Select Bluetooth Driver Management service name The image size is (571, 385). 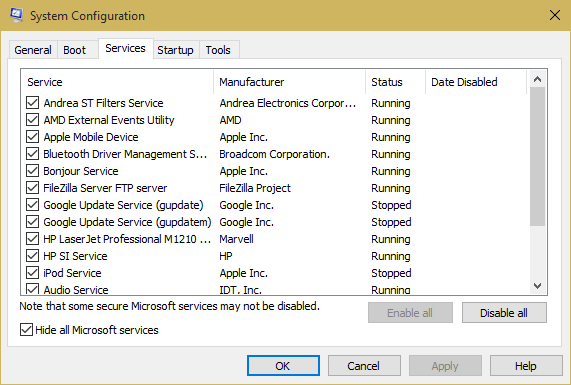pos(125,154)
